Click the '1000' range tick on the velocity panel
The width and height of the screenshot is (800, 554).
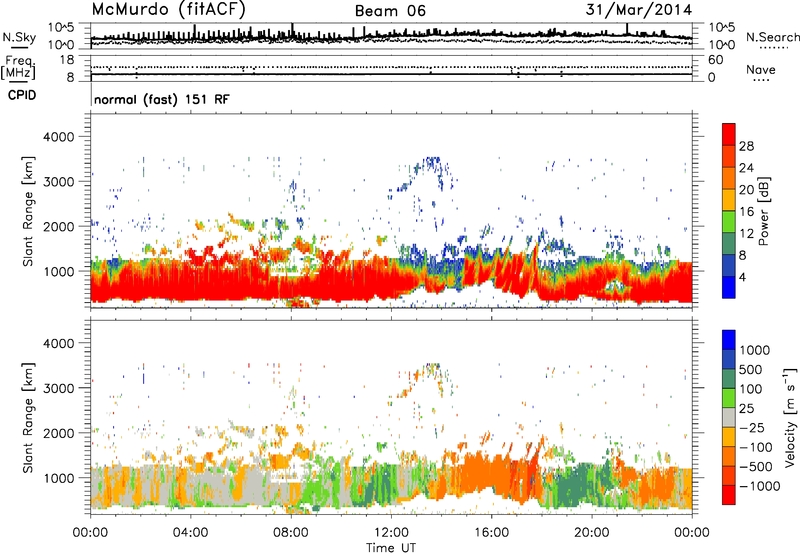(59, 478)
